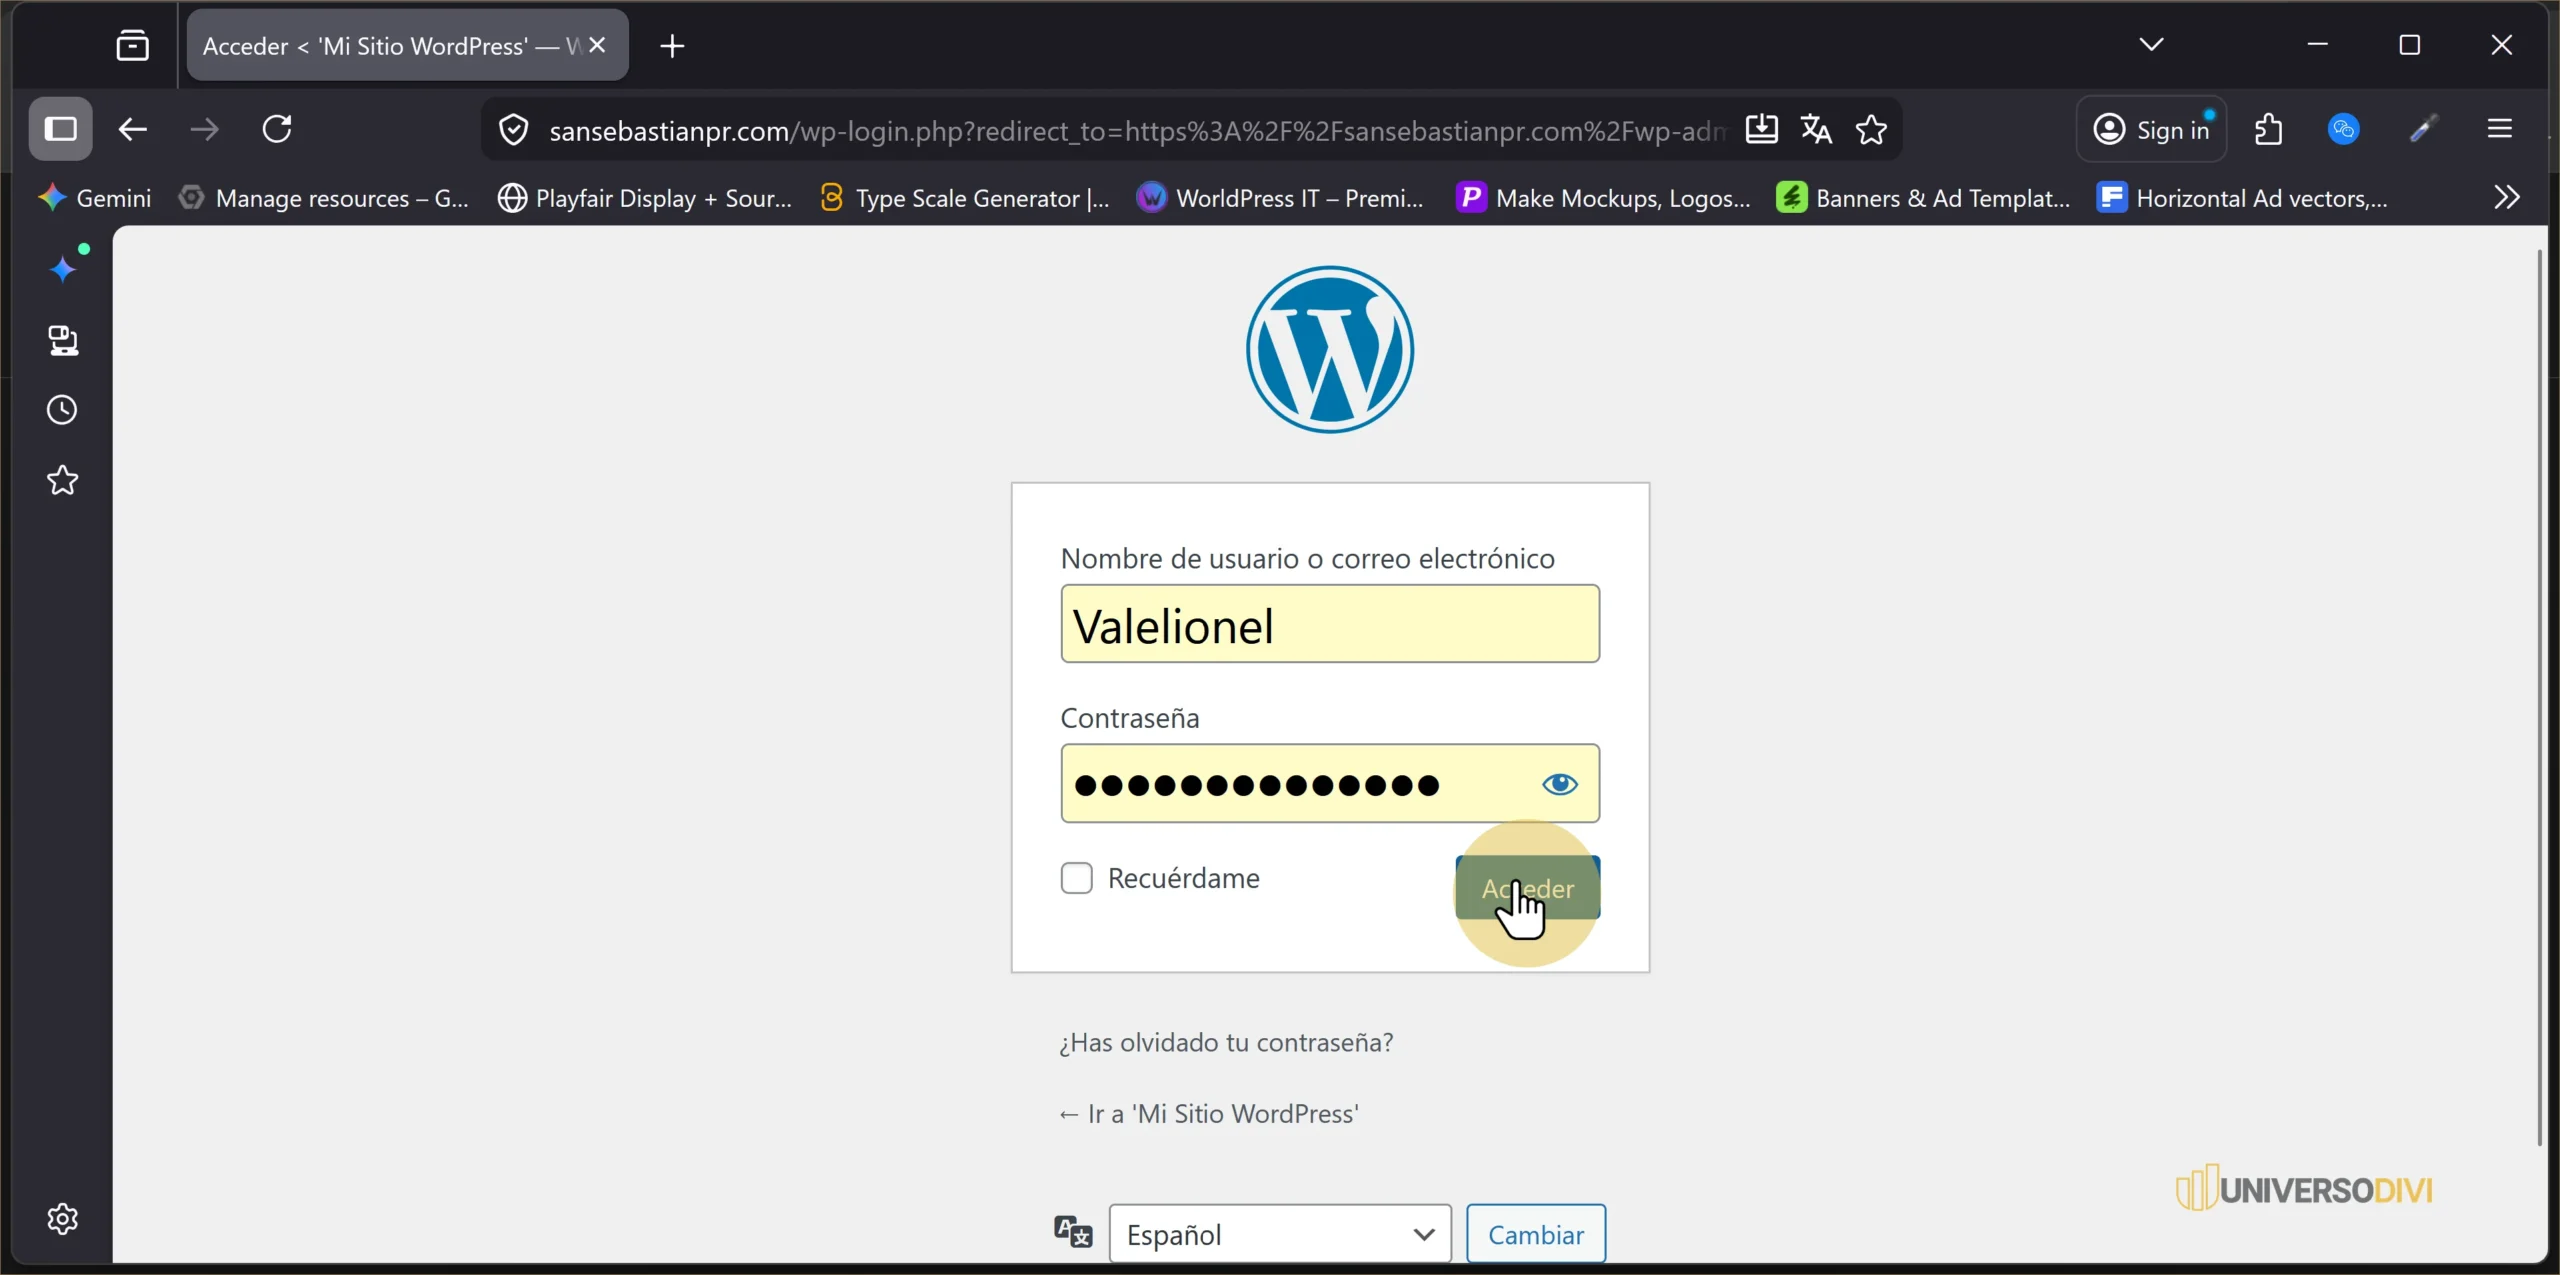Open the Gemini bookmark
The image size is (2560, 1275).
95,198
